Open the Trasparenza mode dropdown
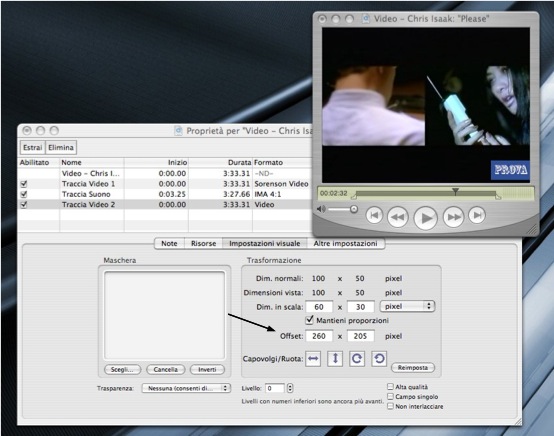This screenshot has width=554, height=436. 186,388
